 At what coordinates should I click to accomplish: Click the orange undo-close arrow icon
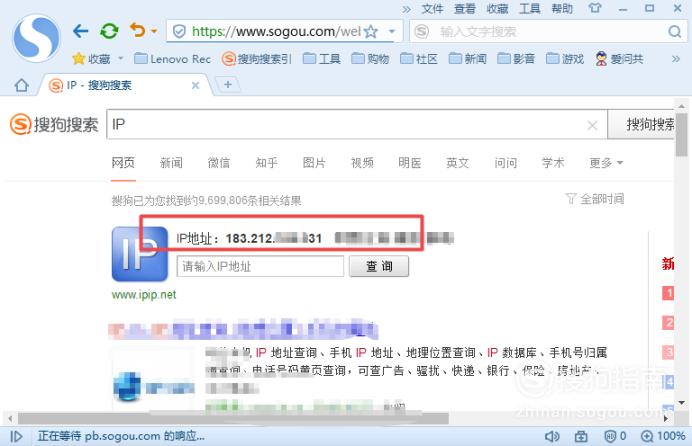pyautogui.click(x=138, y=30)
